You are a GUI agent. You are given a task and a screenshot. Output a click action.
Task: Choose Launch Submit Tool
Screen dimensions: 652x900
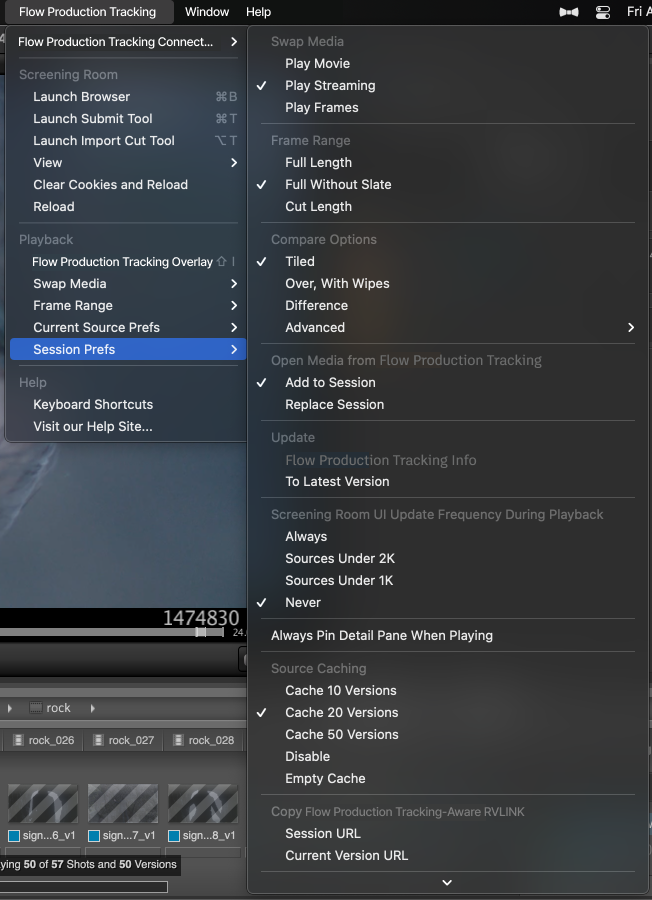(127, 118)
